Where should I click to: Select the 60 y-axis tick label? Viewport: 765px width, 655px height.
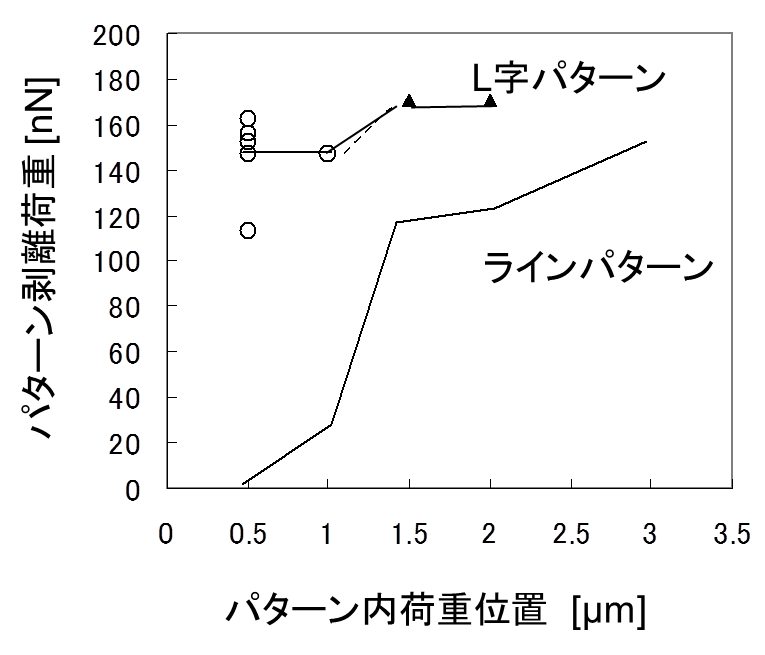tap(124, 354)
